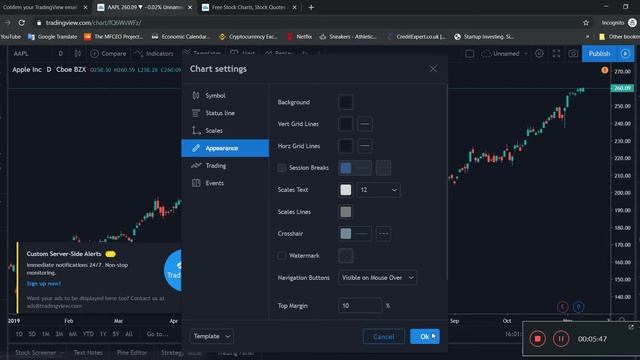Select the YTD time range
640x360 pixels.
[x=88, y=334]
